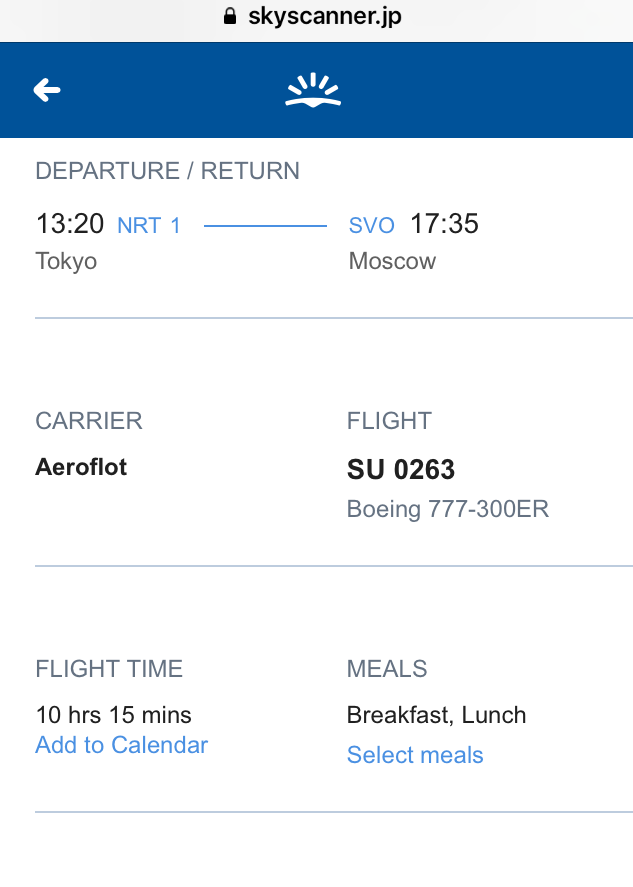Tap the padlock icon in address bar
633x887 pixels.
230,16
